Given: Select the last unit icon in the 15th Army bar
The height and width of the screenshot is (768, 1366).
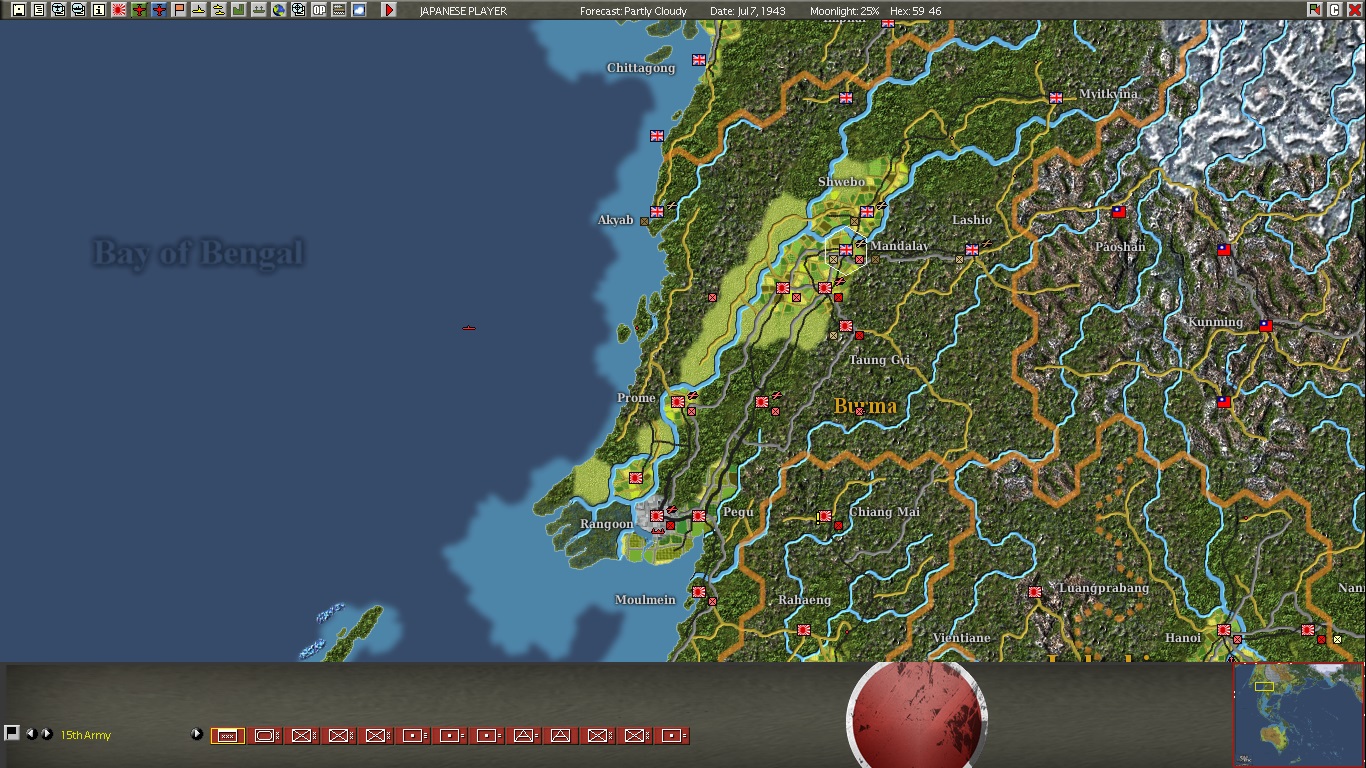Looking at the screenshot, I should [672, 736].
